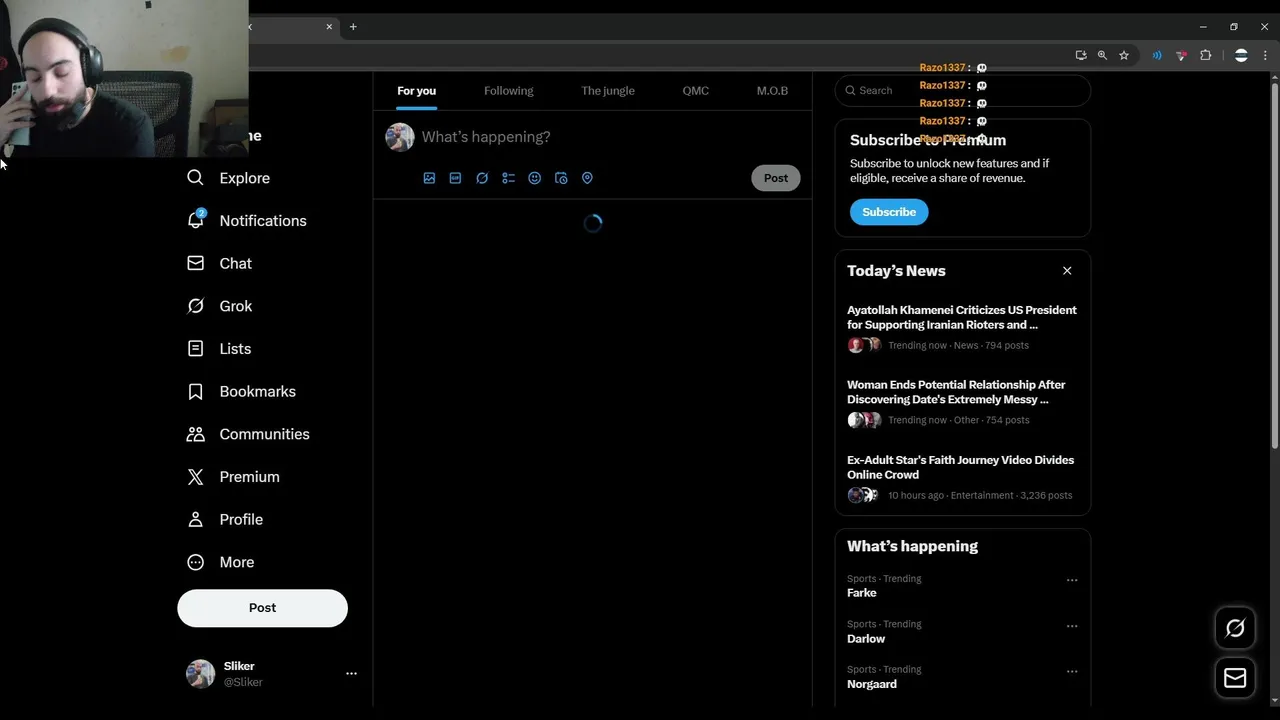1280x720 pixels.
Task: Click the red-badged extension icon
Action: (x=1181, y=55)
